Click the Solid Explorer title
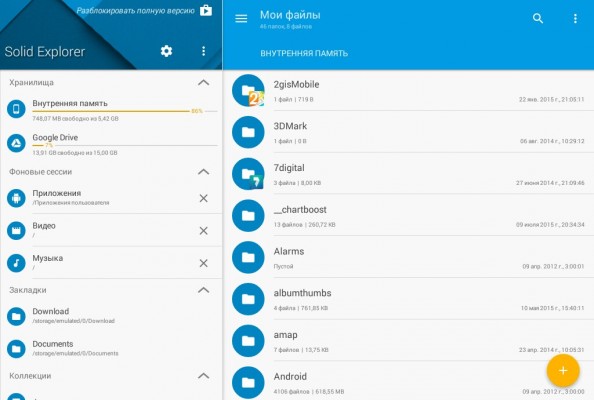 (x=45, y=52)
